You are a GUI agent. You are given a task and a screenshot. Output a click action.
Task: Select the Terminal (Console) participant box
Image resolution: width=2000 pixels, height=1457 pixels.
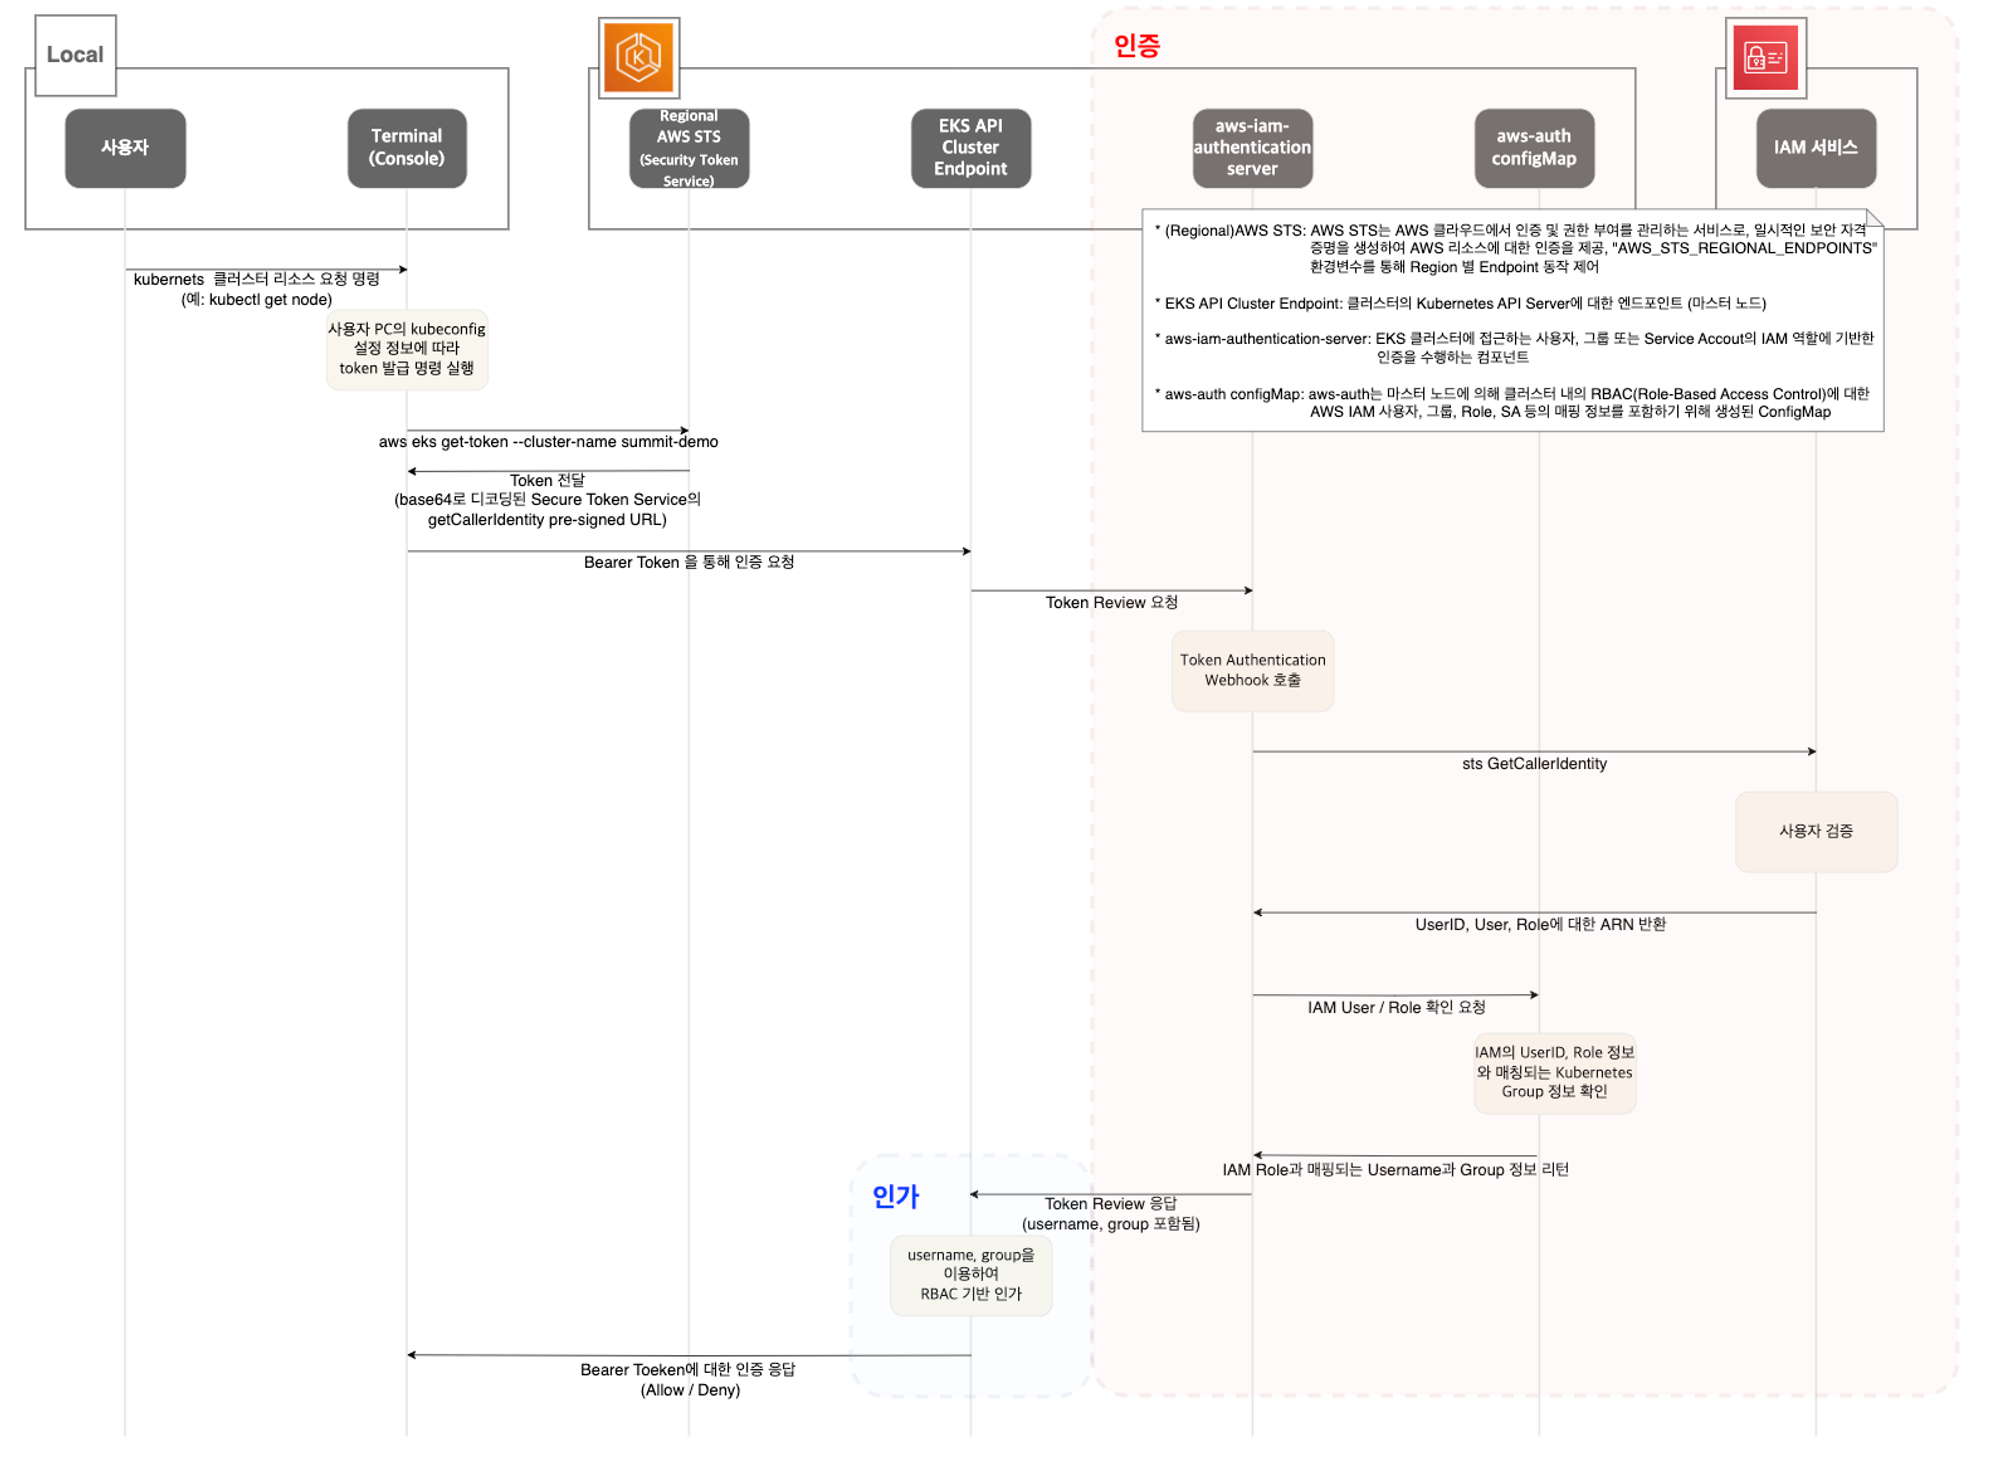coord(406,148)
